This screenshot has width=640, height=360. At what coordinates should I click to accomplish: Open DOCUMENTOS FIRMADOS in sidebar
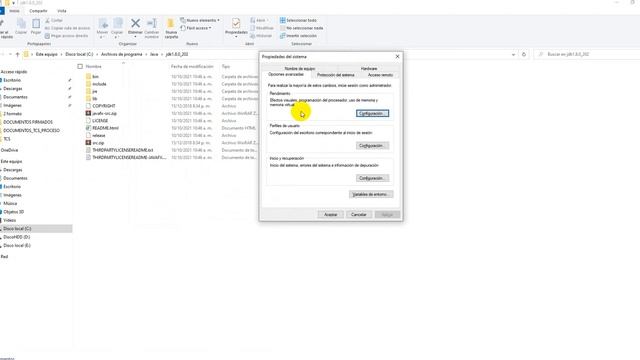click(x=28, y=122)
